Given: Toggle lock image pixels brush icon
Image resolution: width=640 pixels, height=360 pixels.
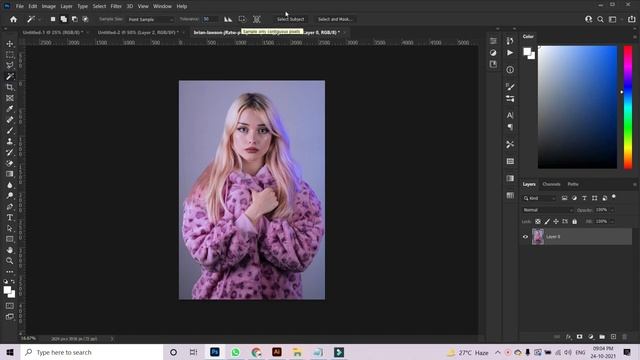Looking at the screenshot, I should coord(547,222).
